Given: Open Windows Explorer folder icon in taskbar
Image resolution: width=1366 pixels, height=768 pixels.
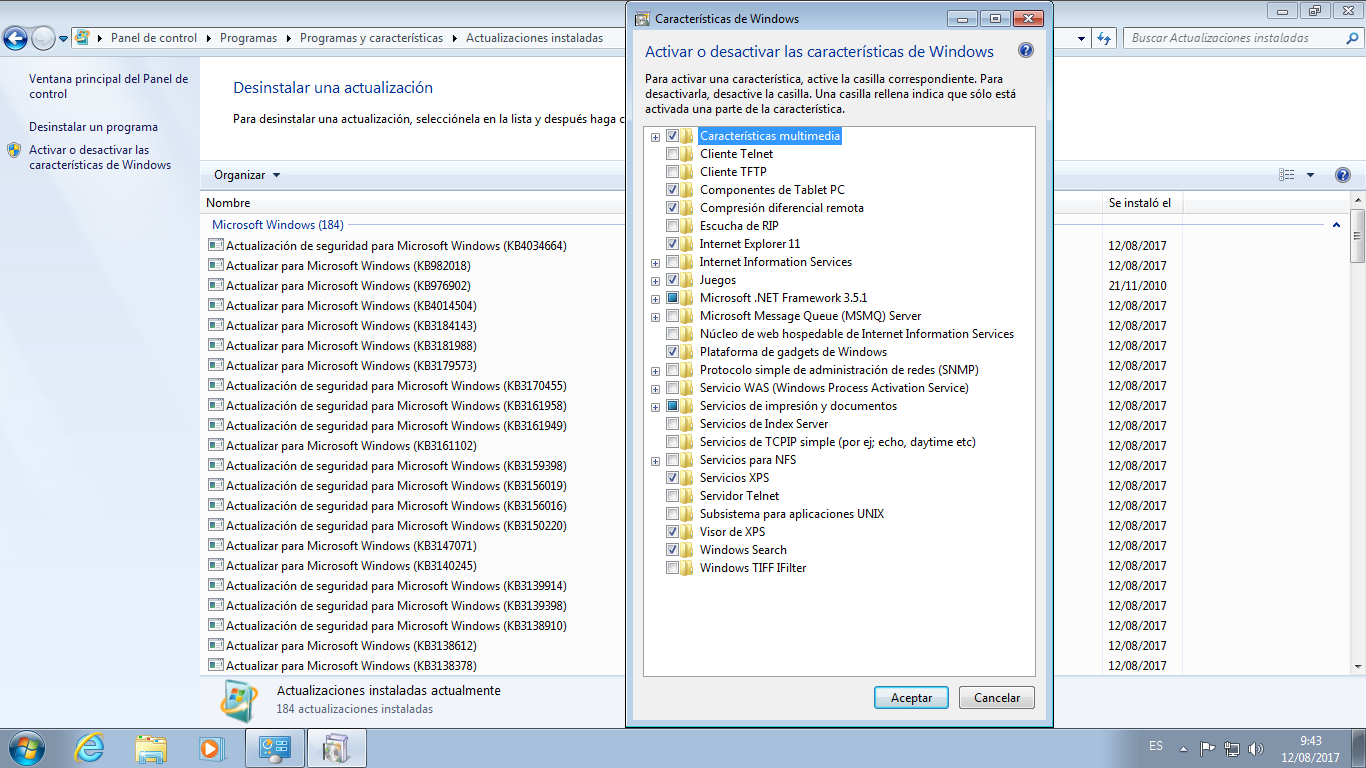Looking at the screenshot, I should tap(151, 748).
